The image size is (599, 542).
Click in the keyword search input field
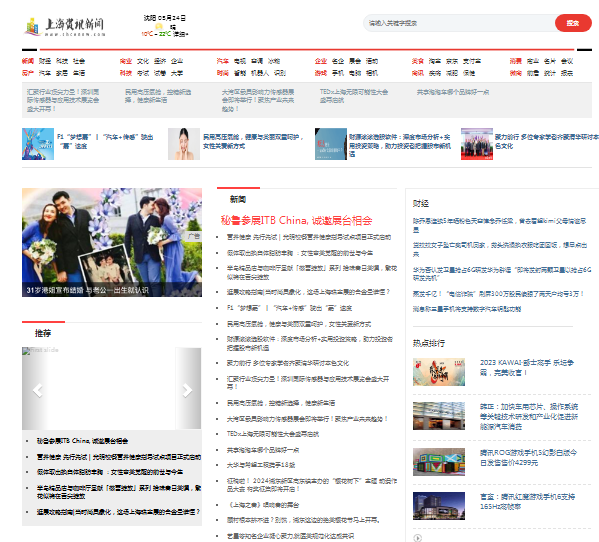point(459,23)
